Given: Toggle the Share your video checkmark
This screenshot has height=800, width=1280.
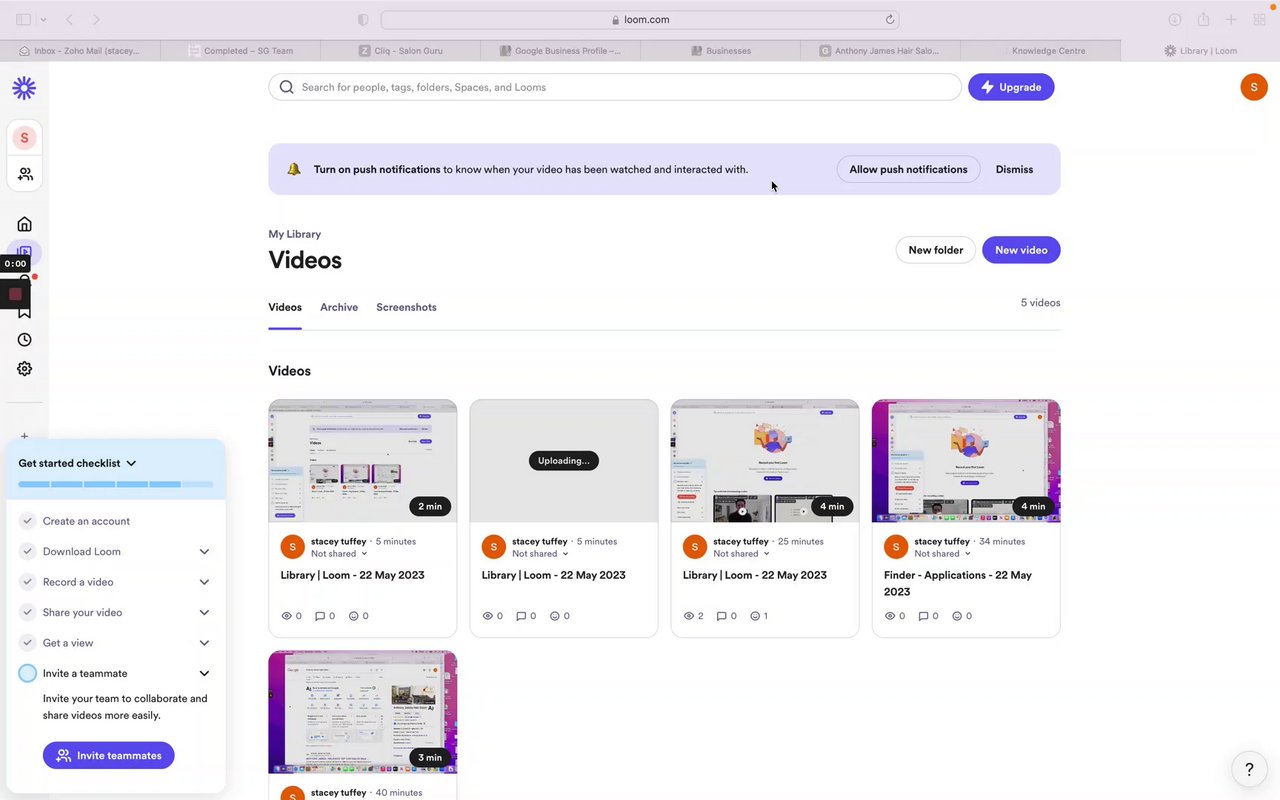Looking at the screenshot, I should (x=28, y=612).
